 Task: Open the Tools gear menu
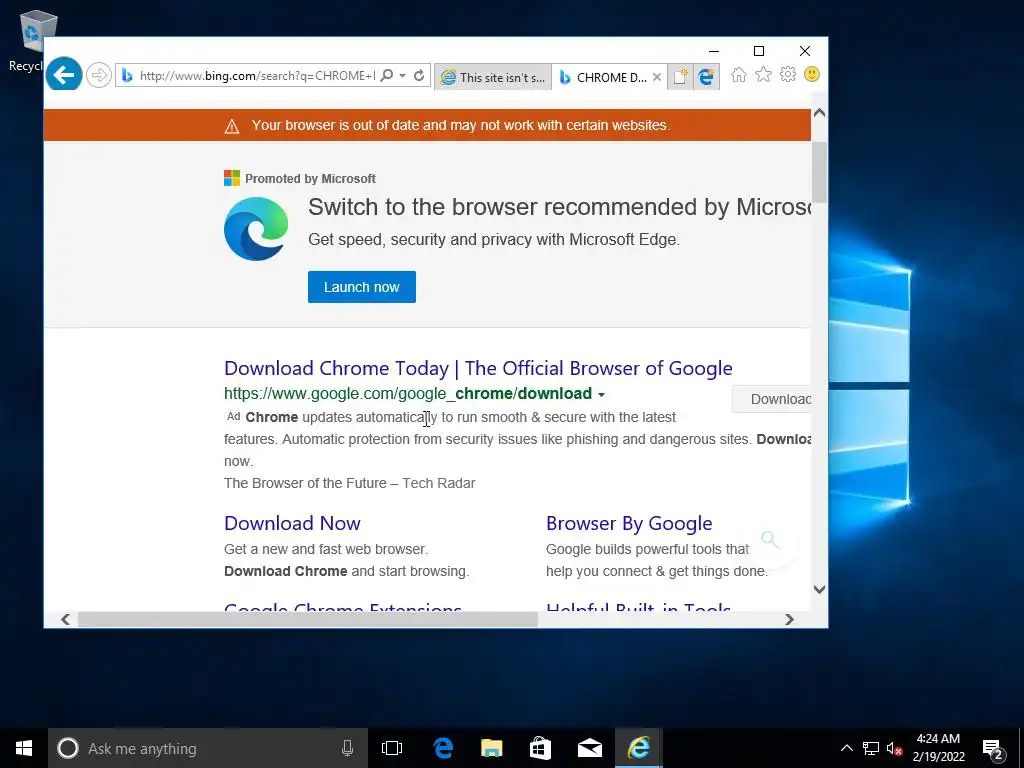788,74
